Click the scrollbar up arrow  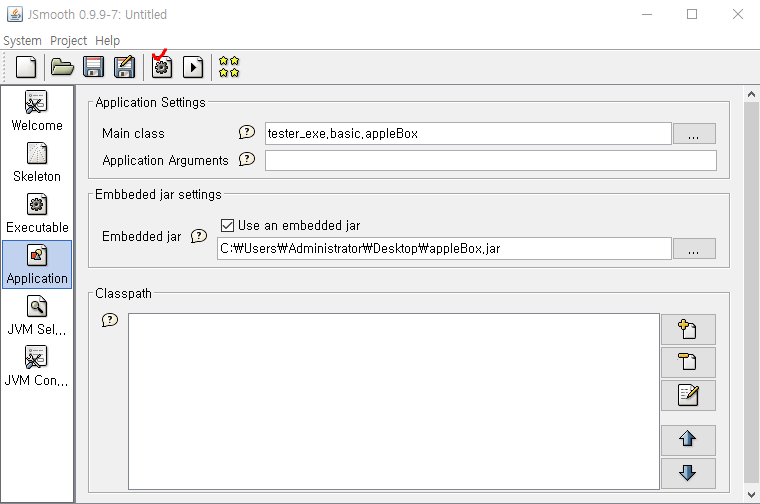(751, 94)
